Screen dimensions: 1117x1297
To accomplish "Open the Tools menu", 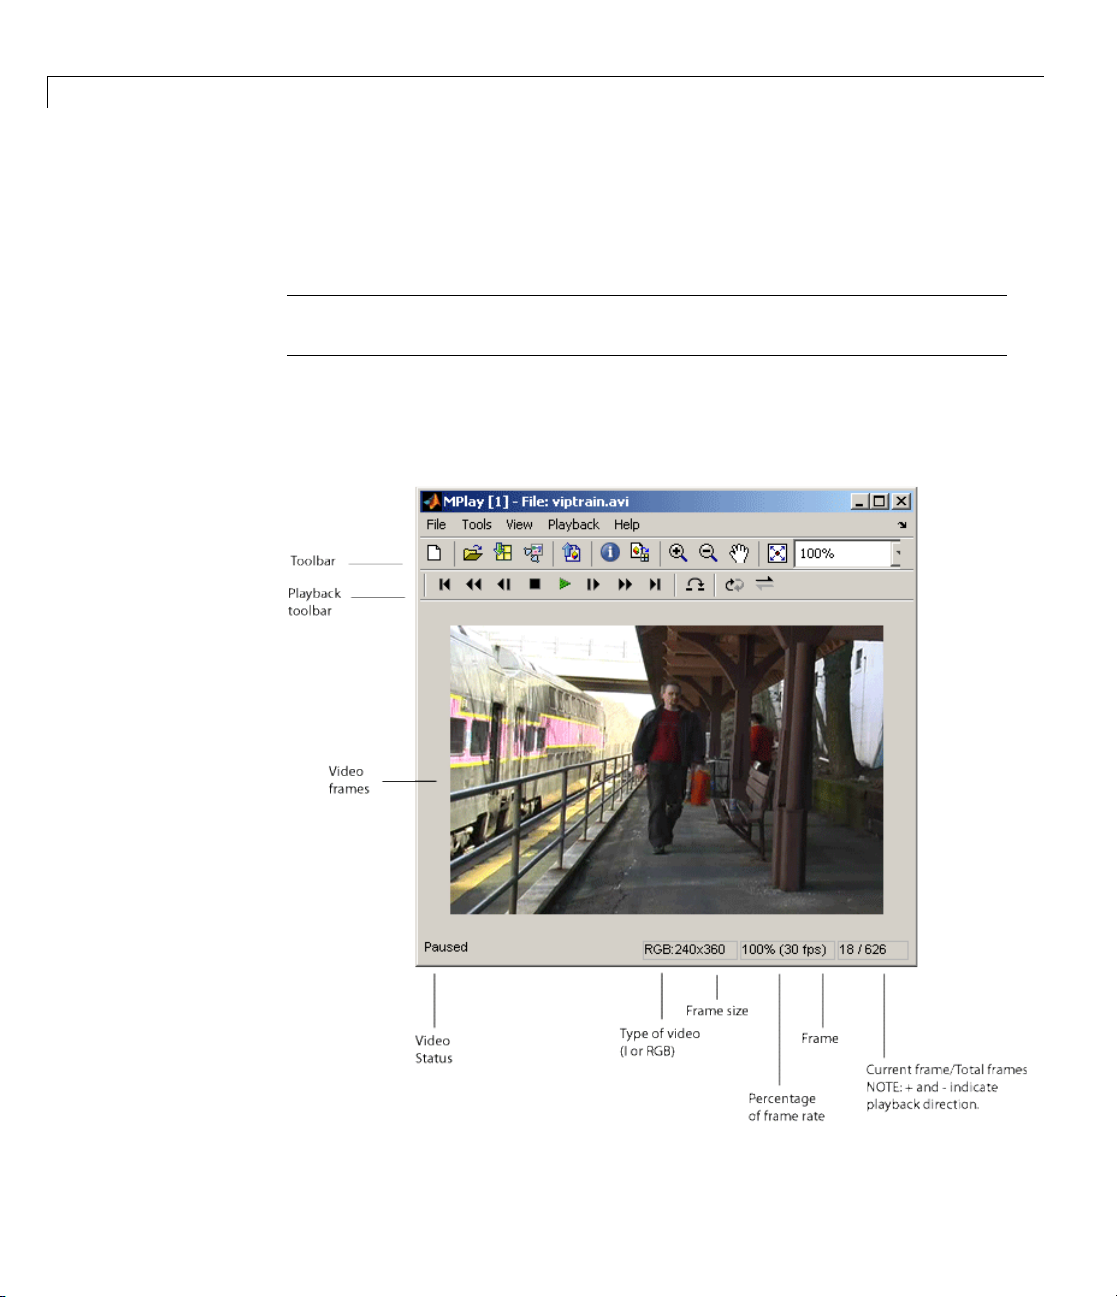I will 477,524.
